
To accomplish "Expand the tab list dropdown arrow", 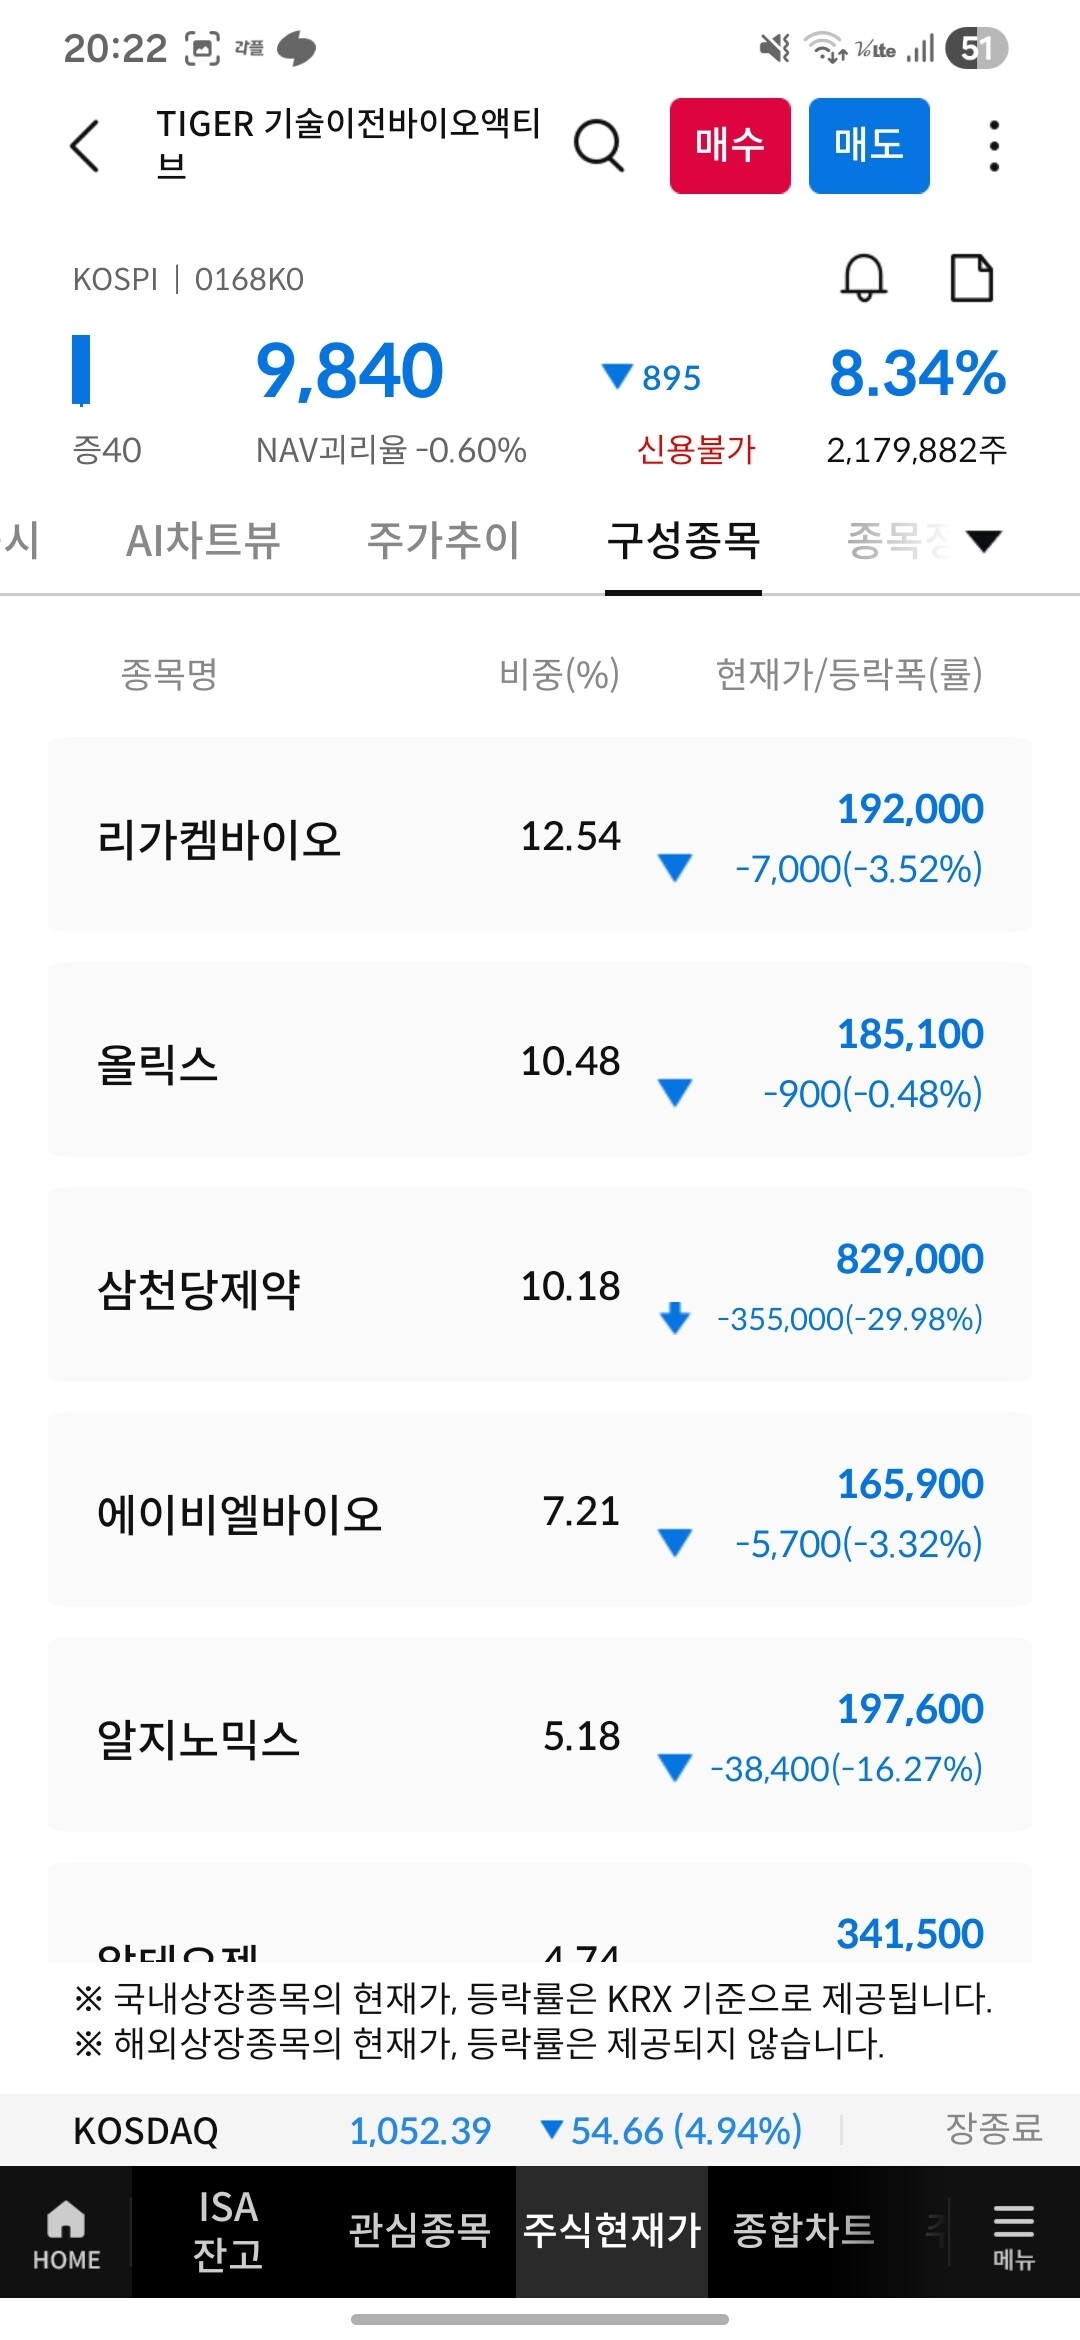I will (984, 541).
